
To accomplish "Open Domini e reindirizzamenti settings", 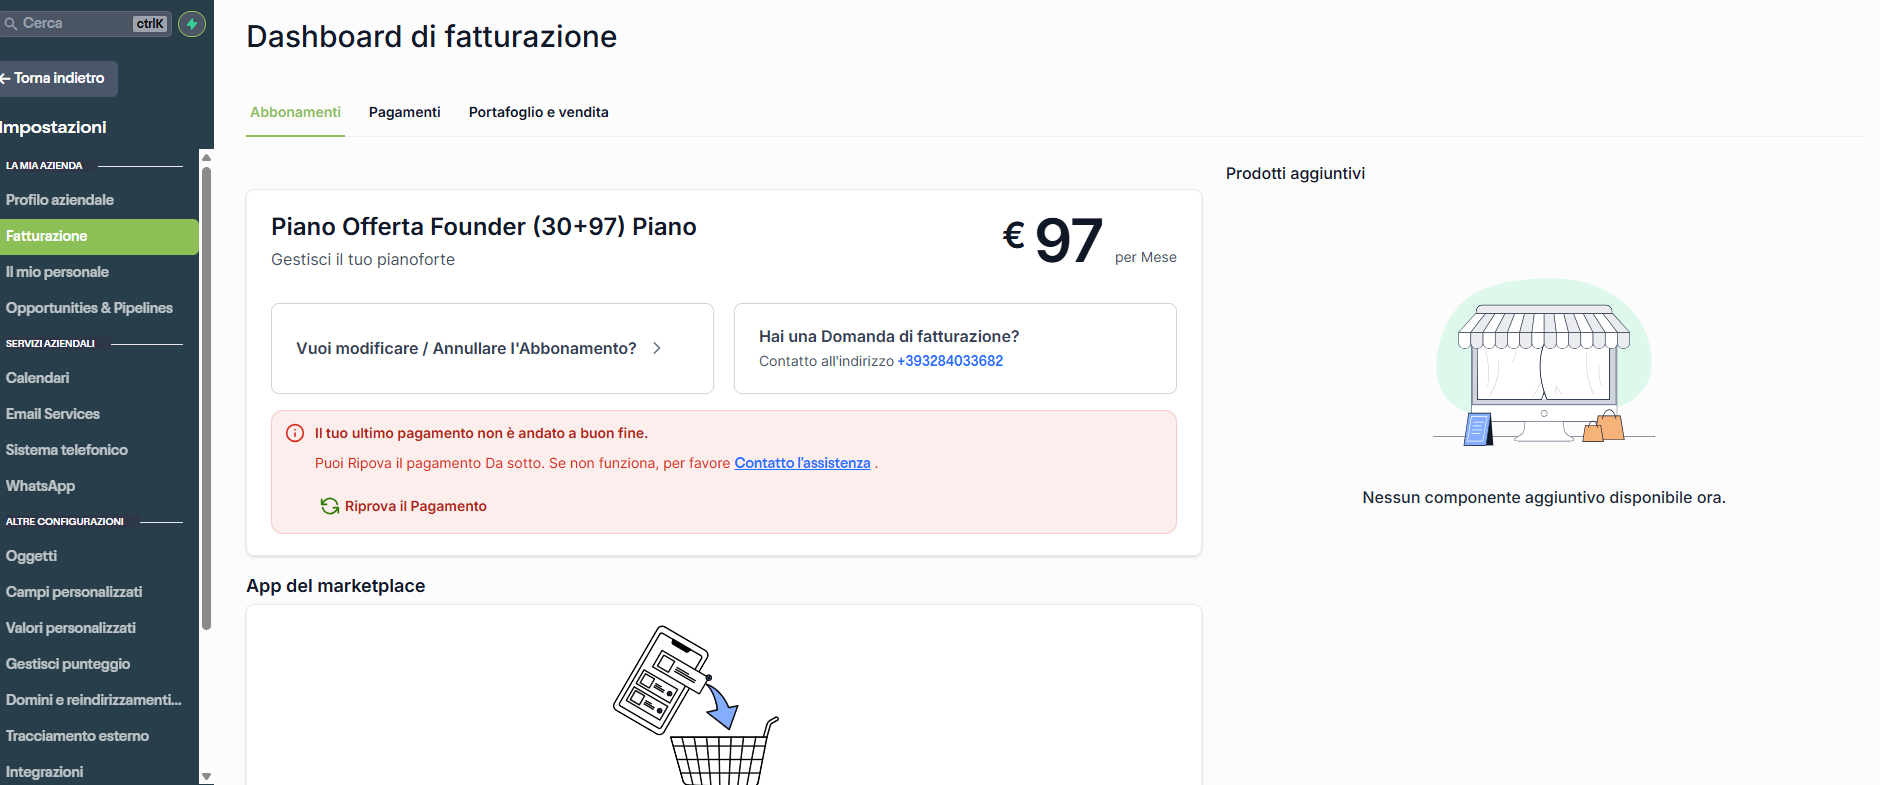I will click(x=93, y=699).
